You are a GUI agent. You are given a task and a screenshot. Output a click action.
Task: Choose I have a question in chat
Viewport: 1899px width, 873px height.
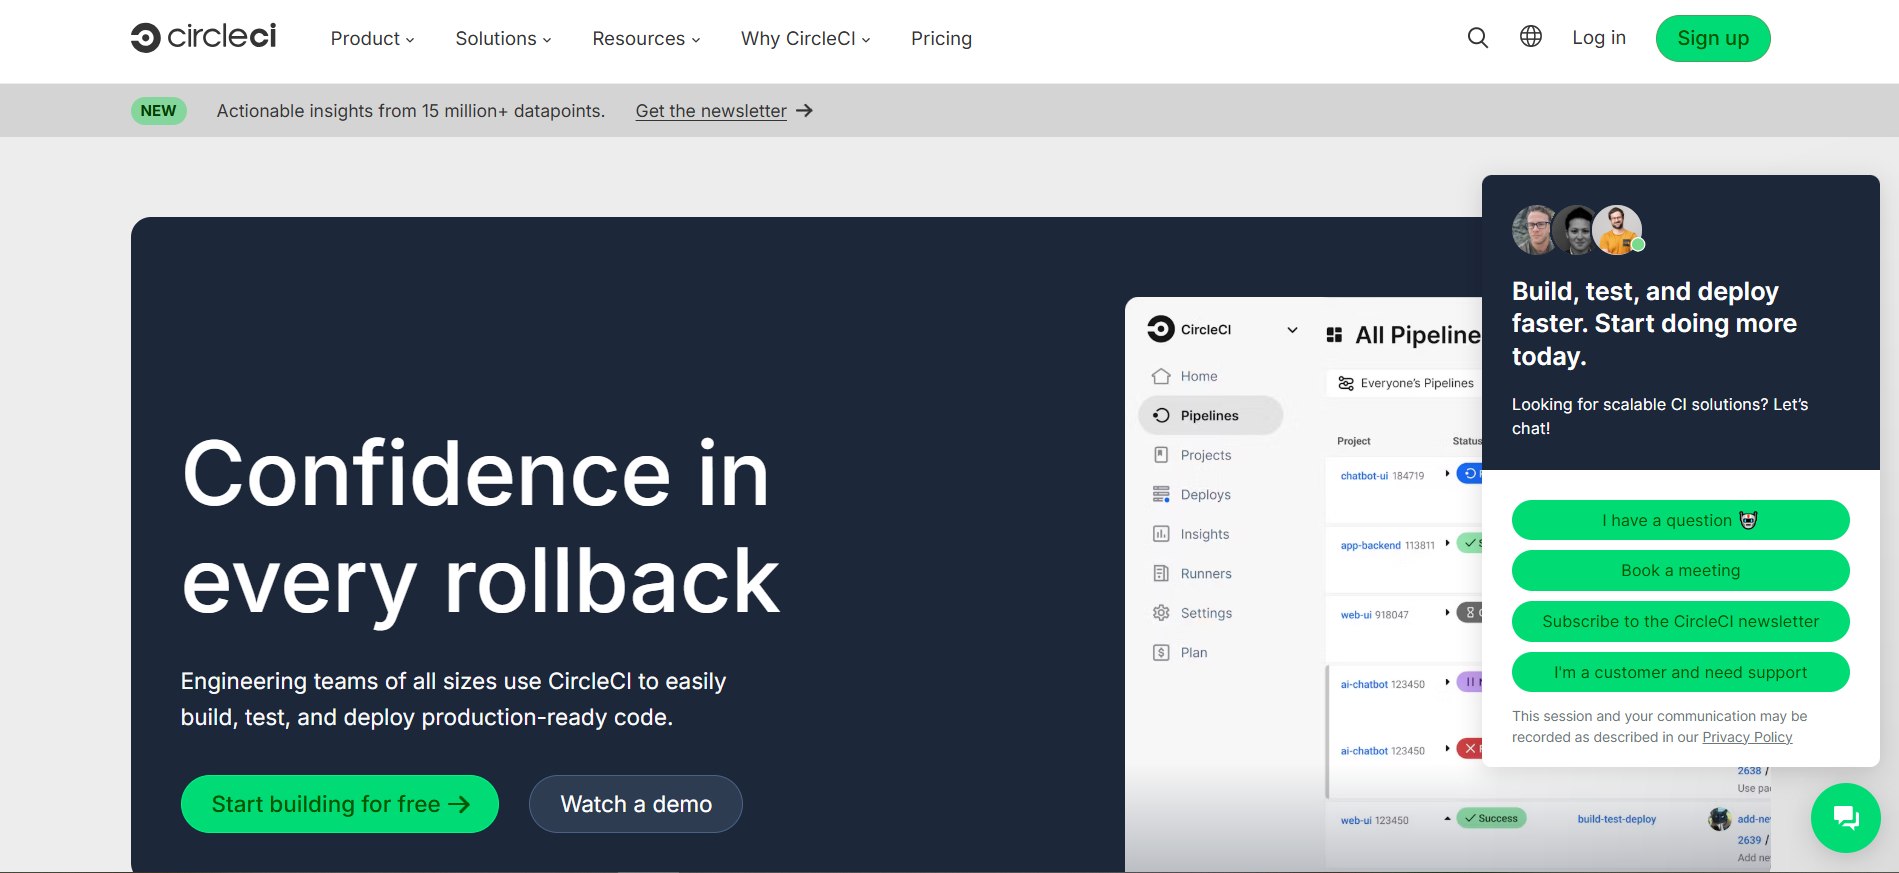[1680, 520]
